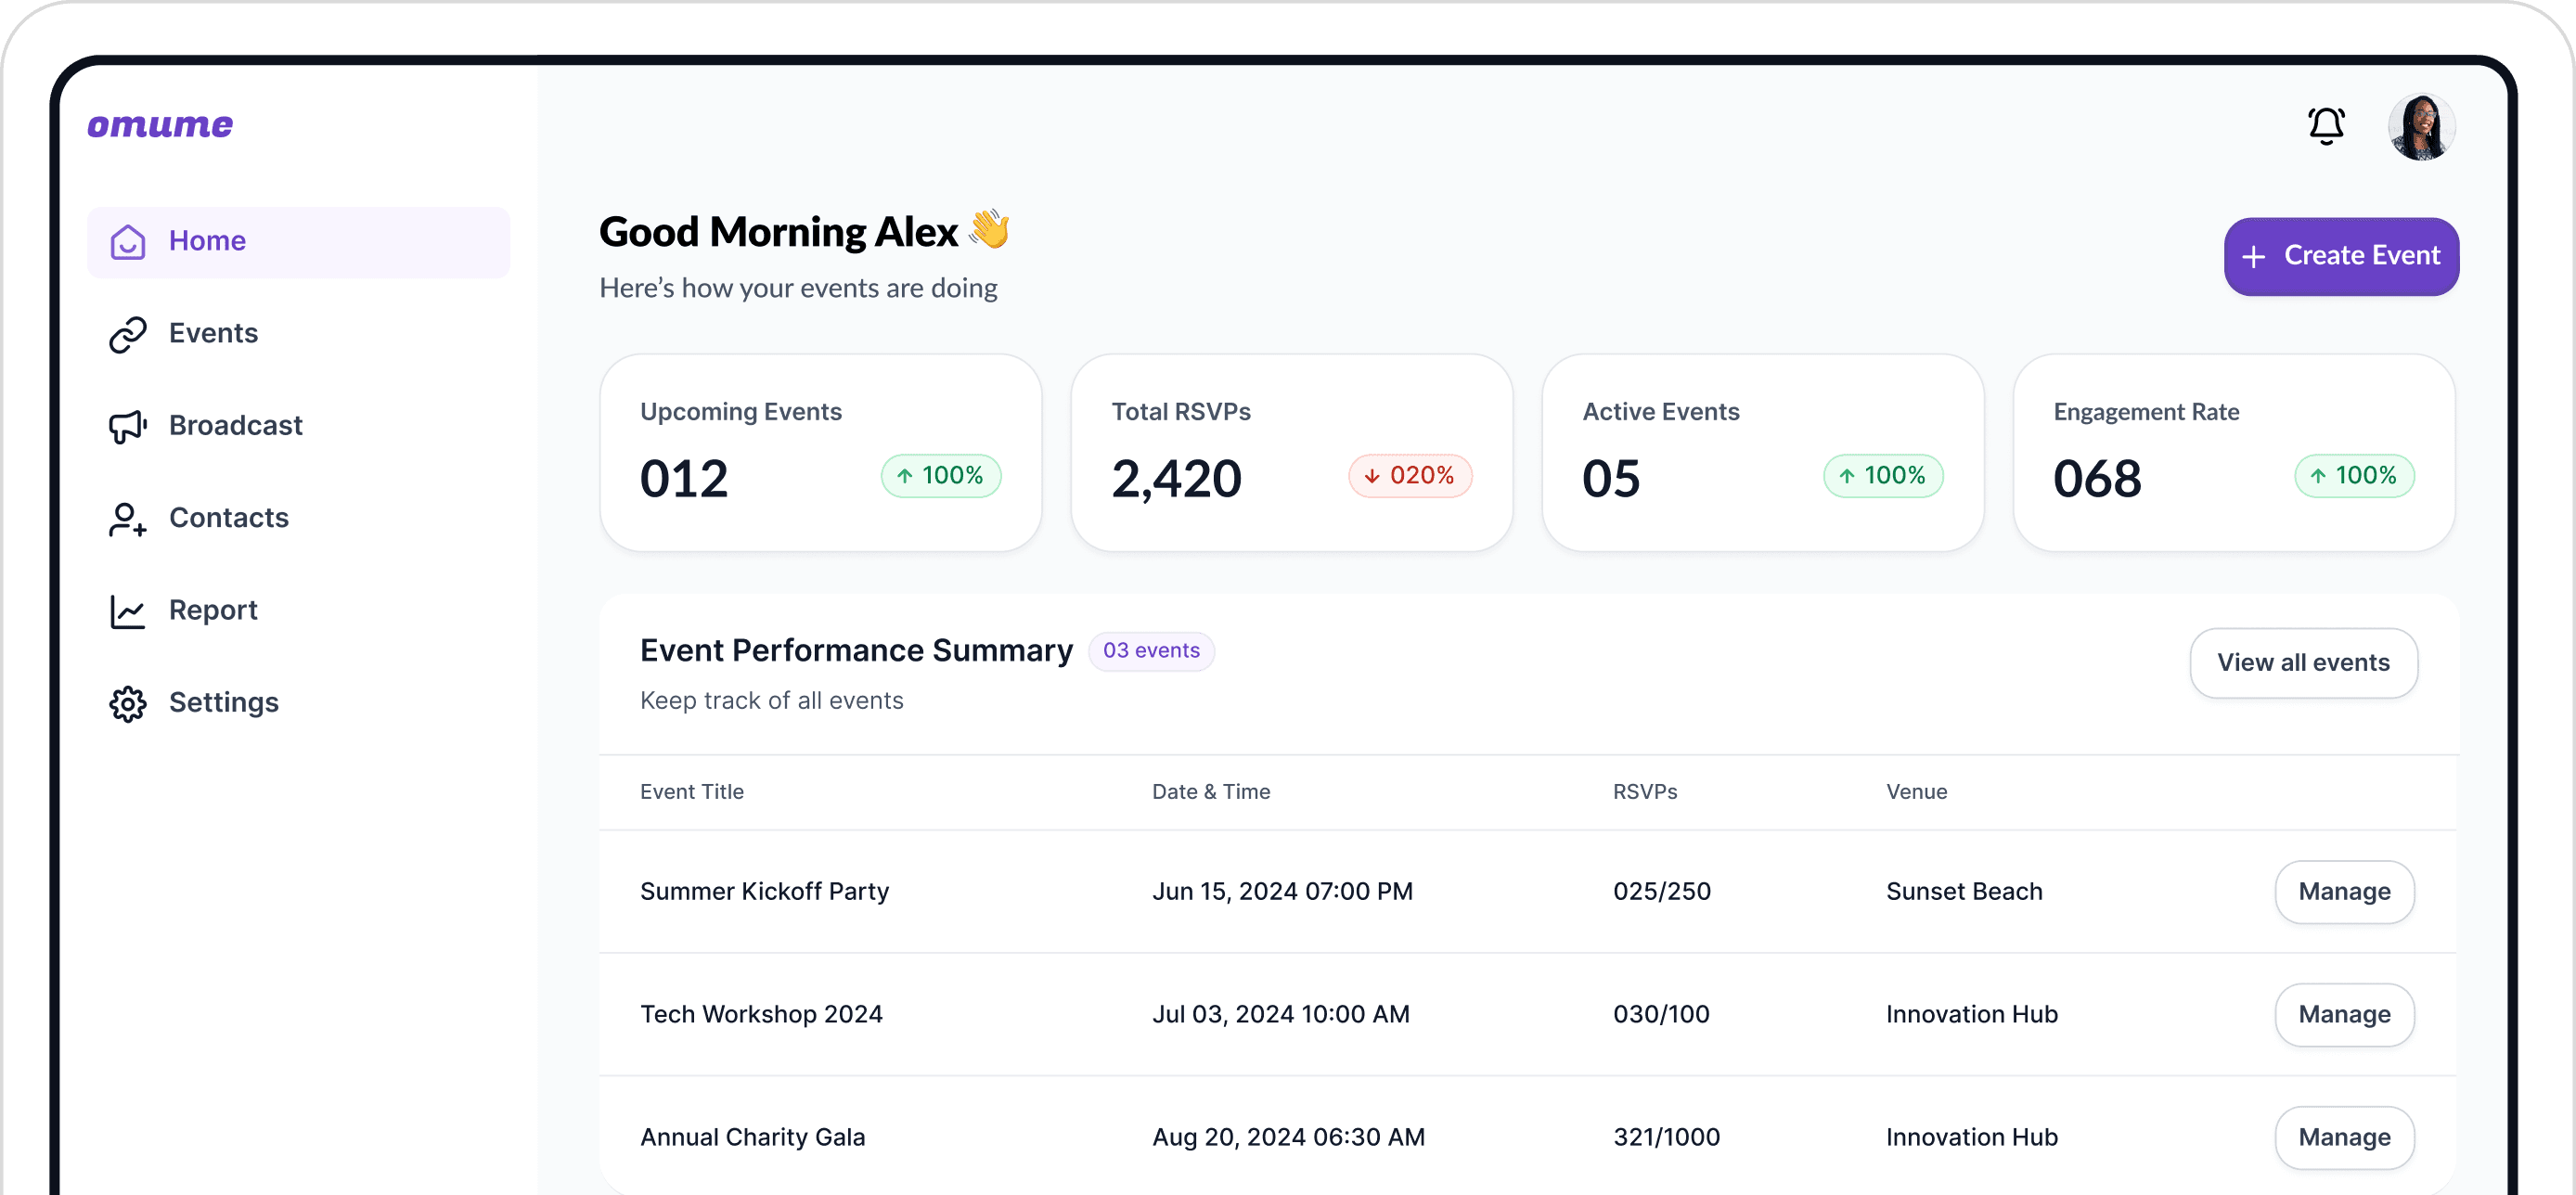The height and width of the screenshot is (1195, 2576).
Task: Open the user profile avatar
Action: (x=2420, y=128)
